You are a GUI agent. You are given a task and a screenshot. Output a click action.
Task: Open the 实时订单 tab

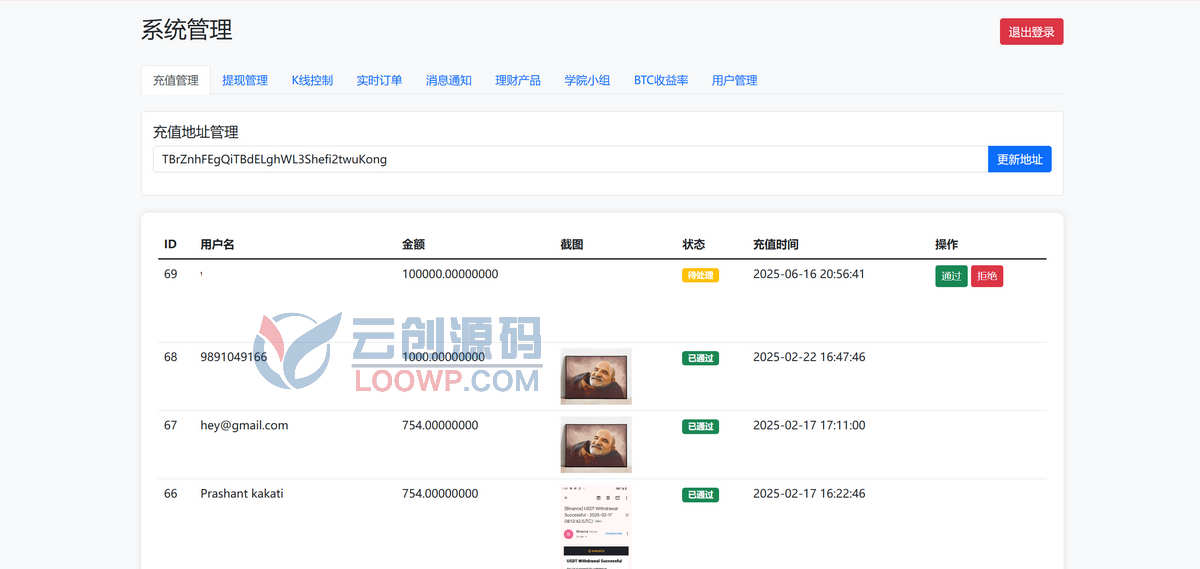click(379, 80)
